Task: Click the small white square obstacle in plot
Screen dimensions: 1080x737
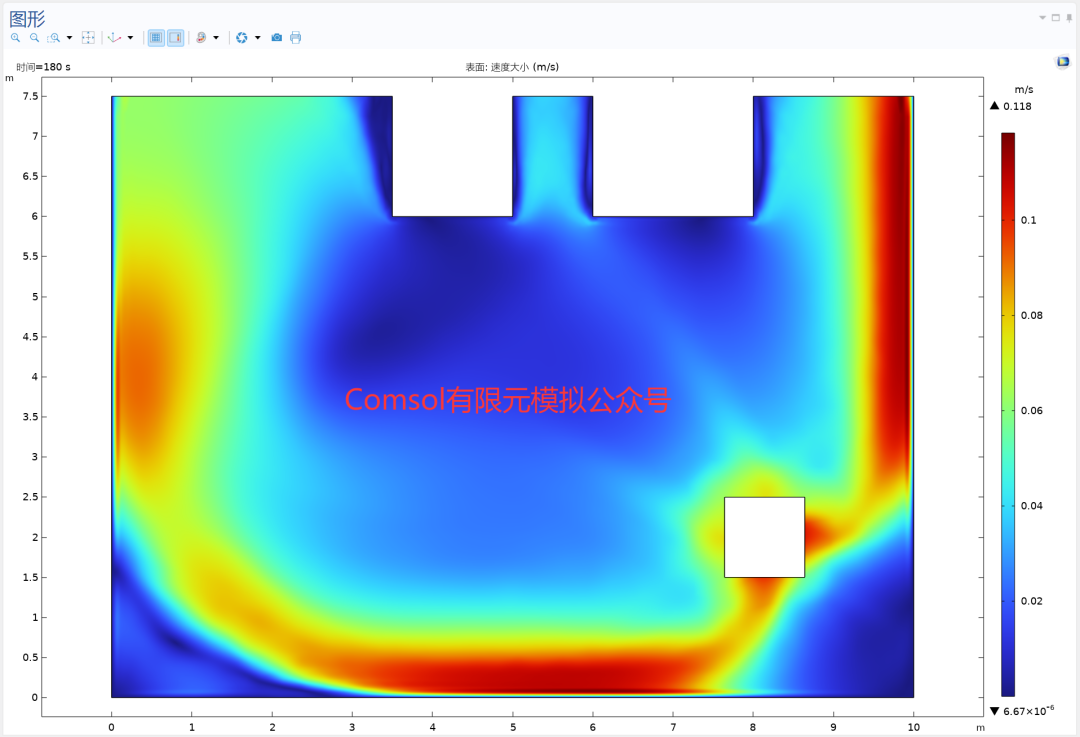Action: (765, 537)
